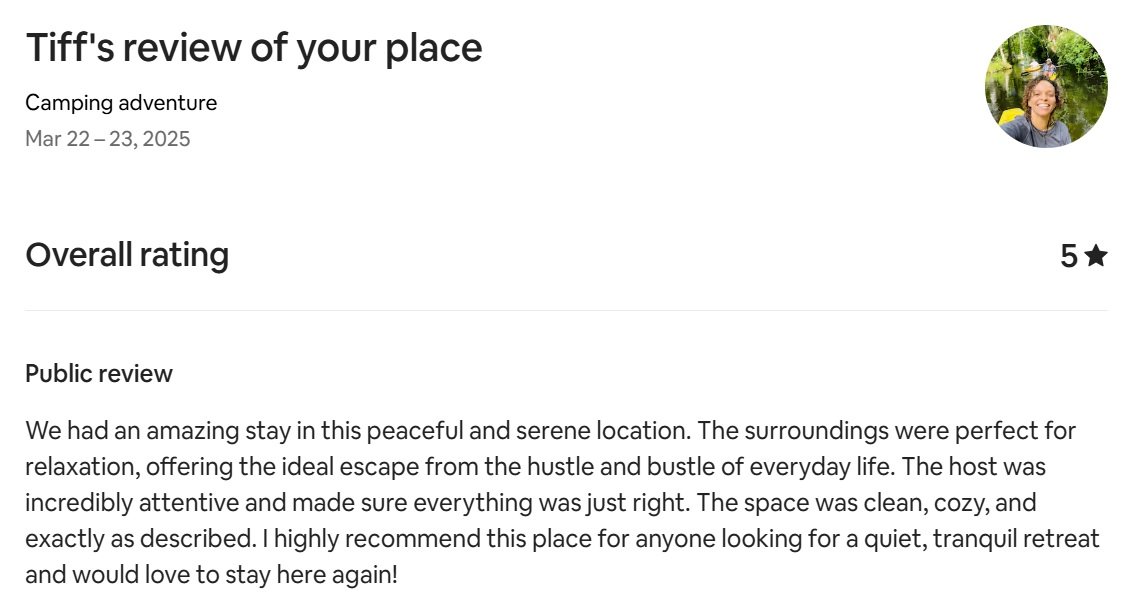Select the number 5 overall rating

pyautogui.click(x=1069, y=256)
